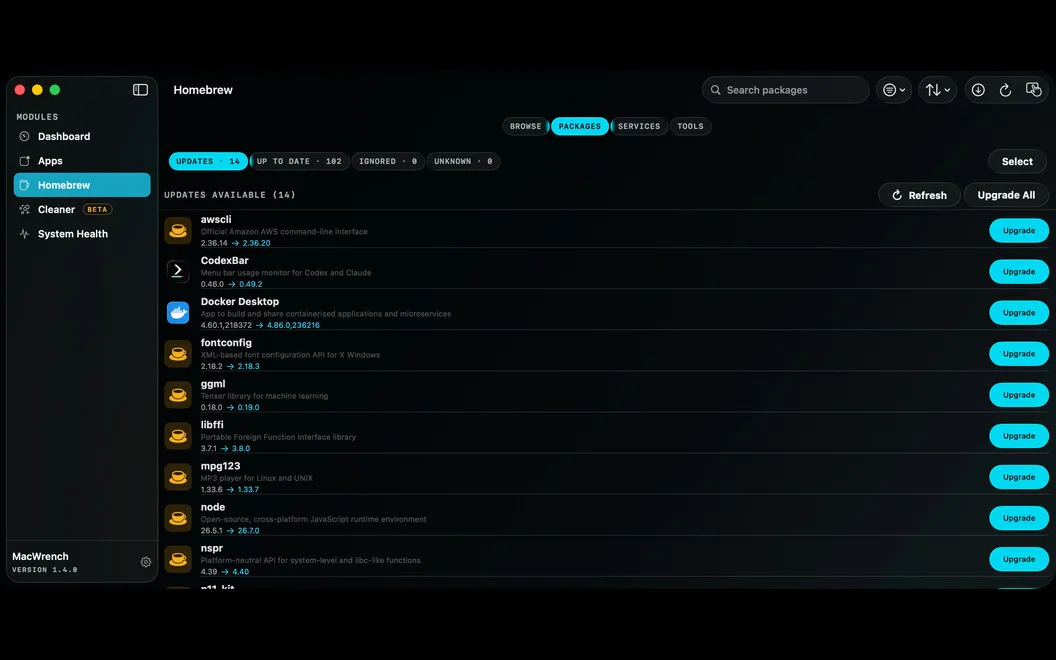This screenshot has width=1056, height=660.
Task: Upgrade the awscli package
Action: pos(1019,230)
